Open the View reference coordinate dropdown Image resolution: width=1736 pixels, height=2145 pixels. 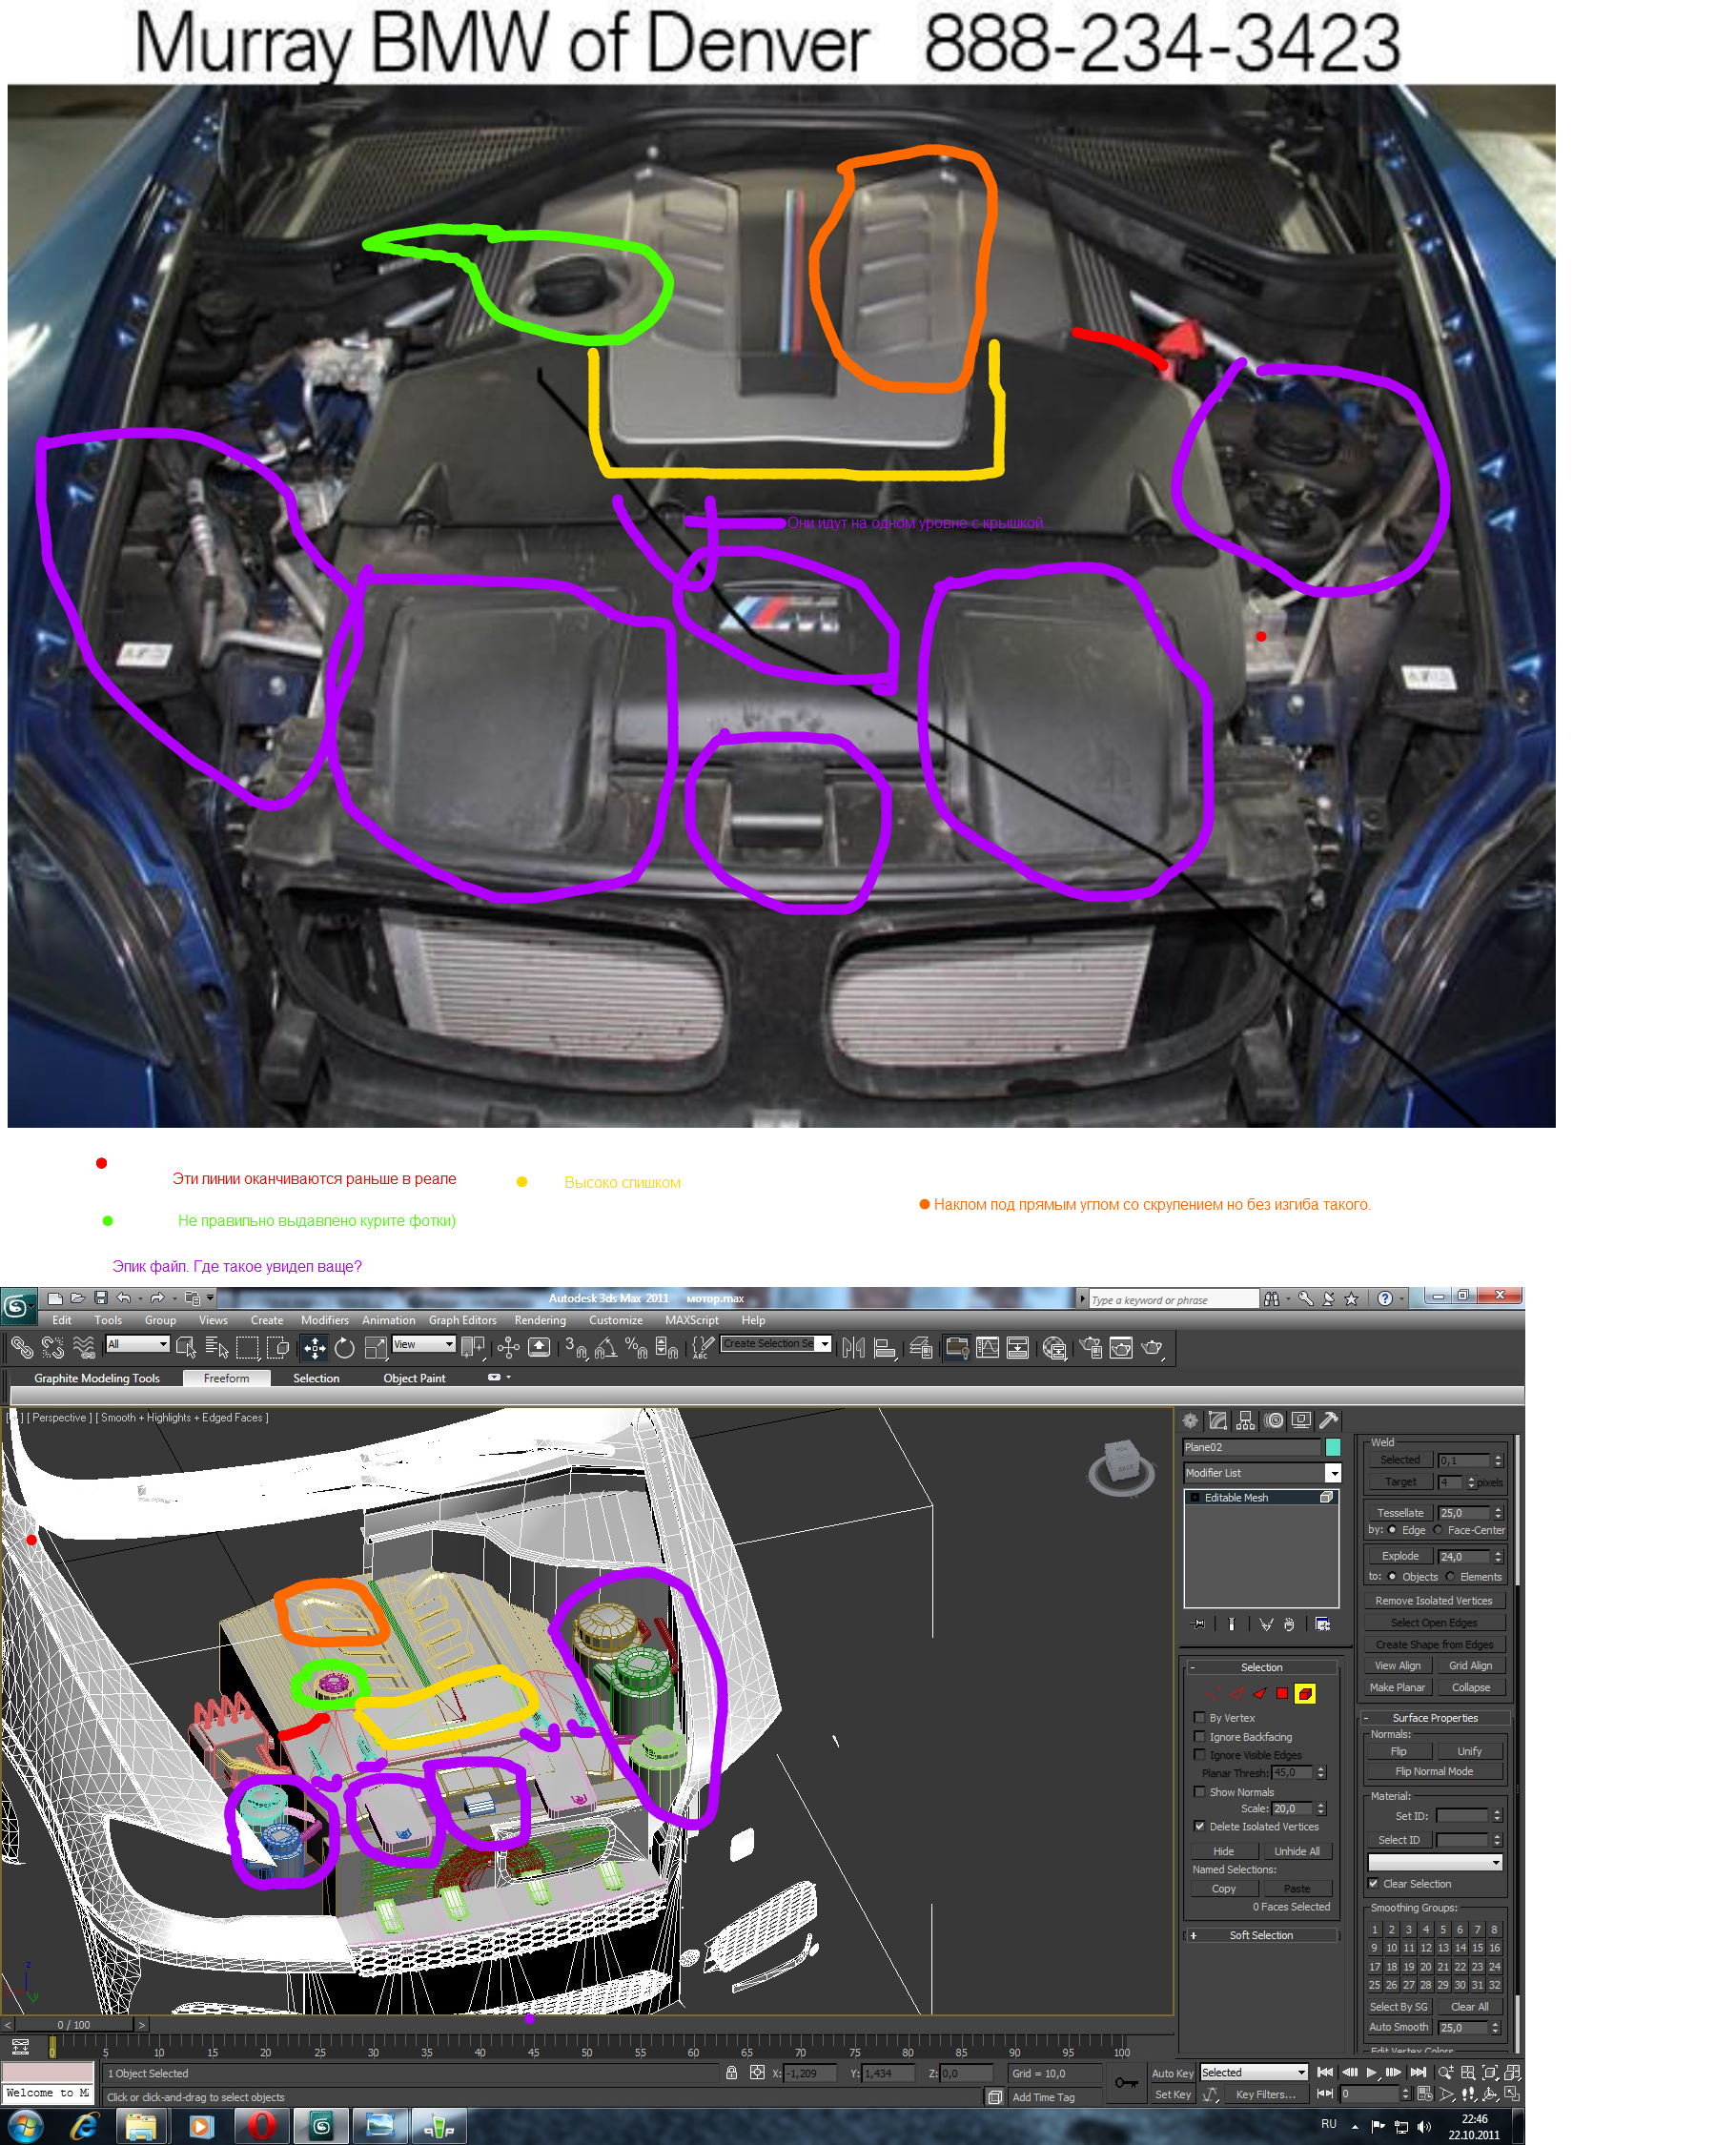424,1344
